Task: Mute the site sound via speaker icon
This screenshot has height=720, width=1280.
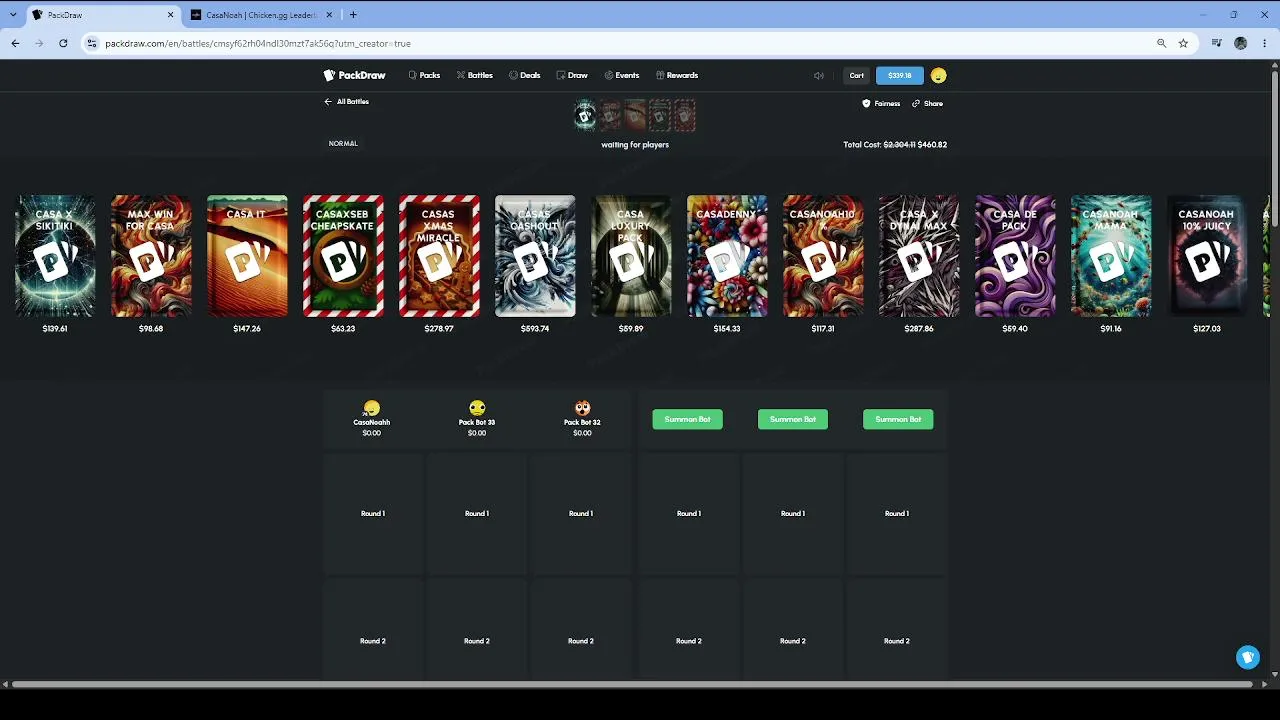Action: [x=819, y=75]
